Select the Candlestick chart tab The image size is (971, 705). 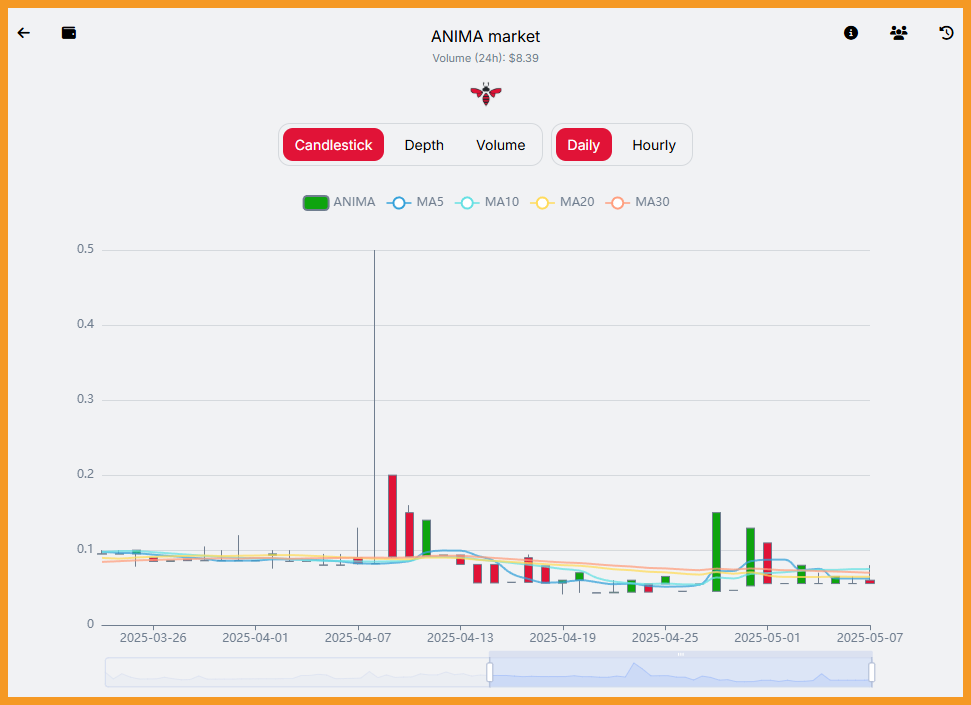(x=333, y=145)
